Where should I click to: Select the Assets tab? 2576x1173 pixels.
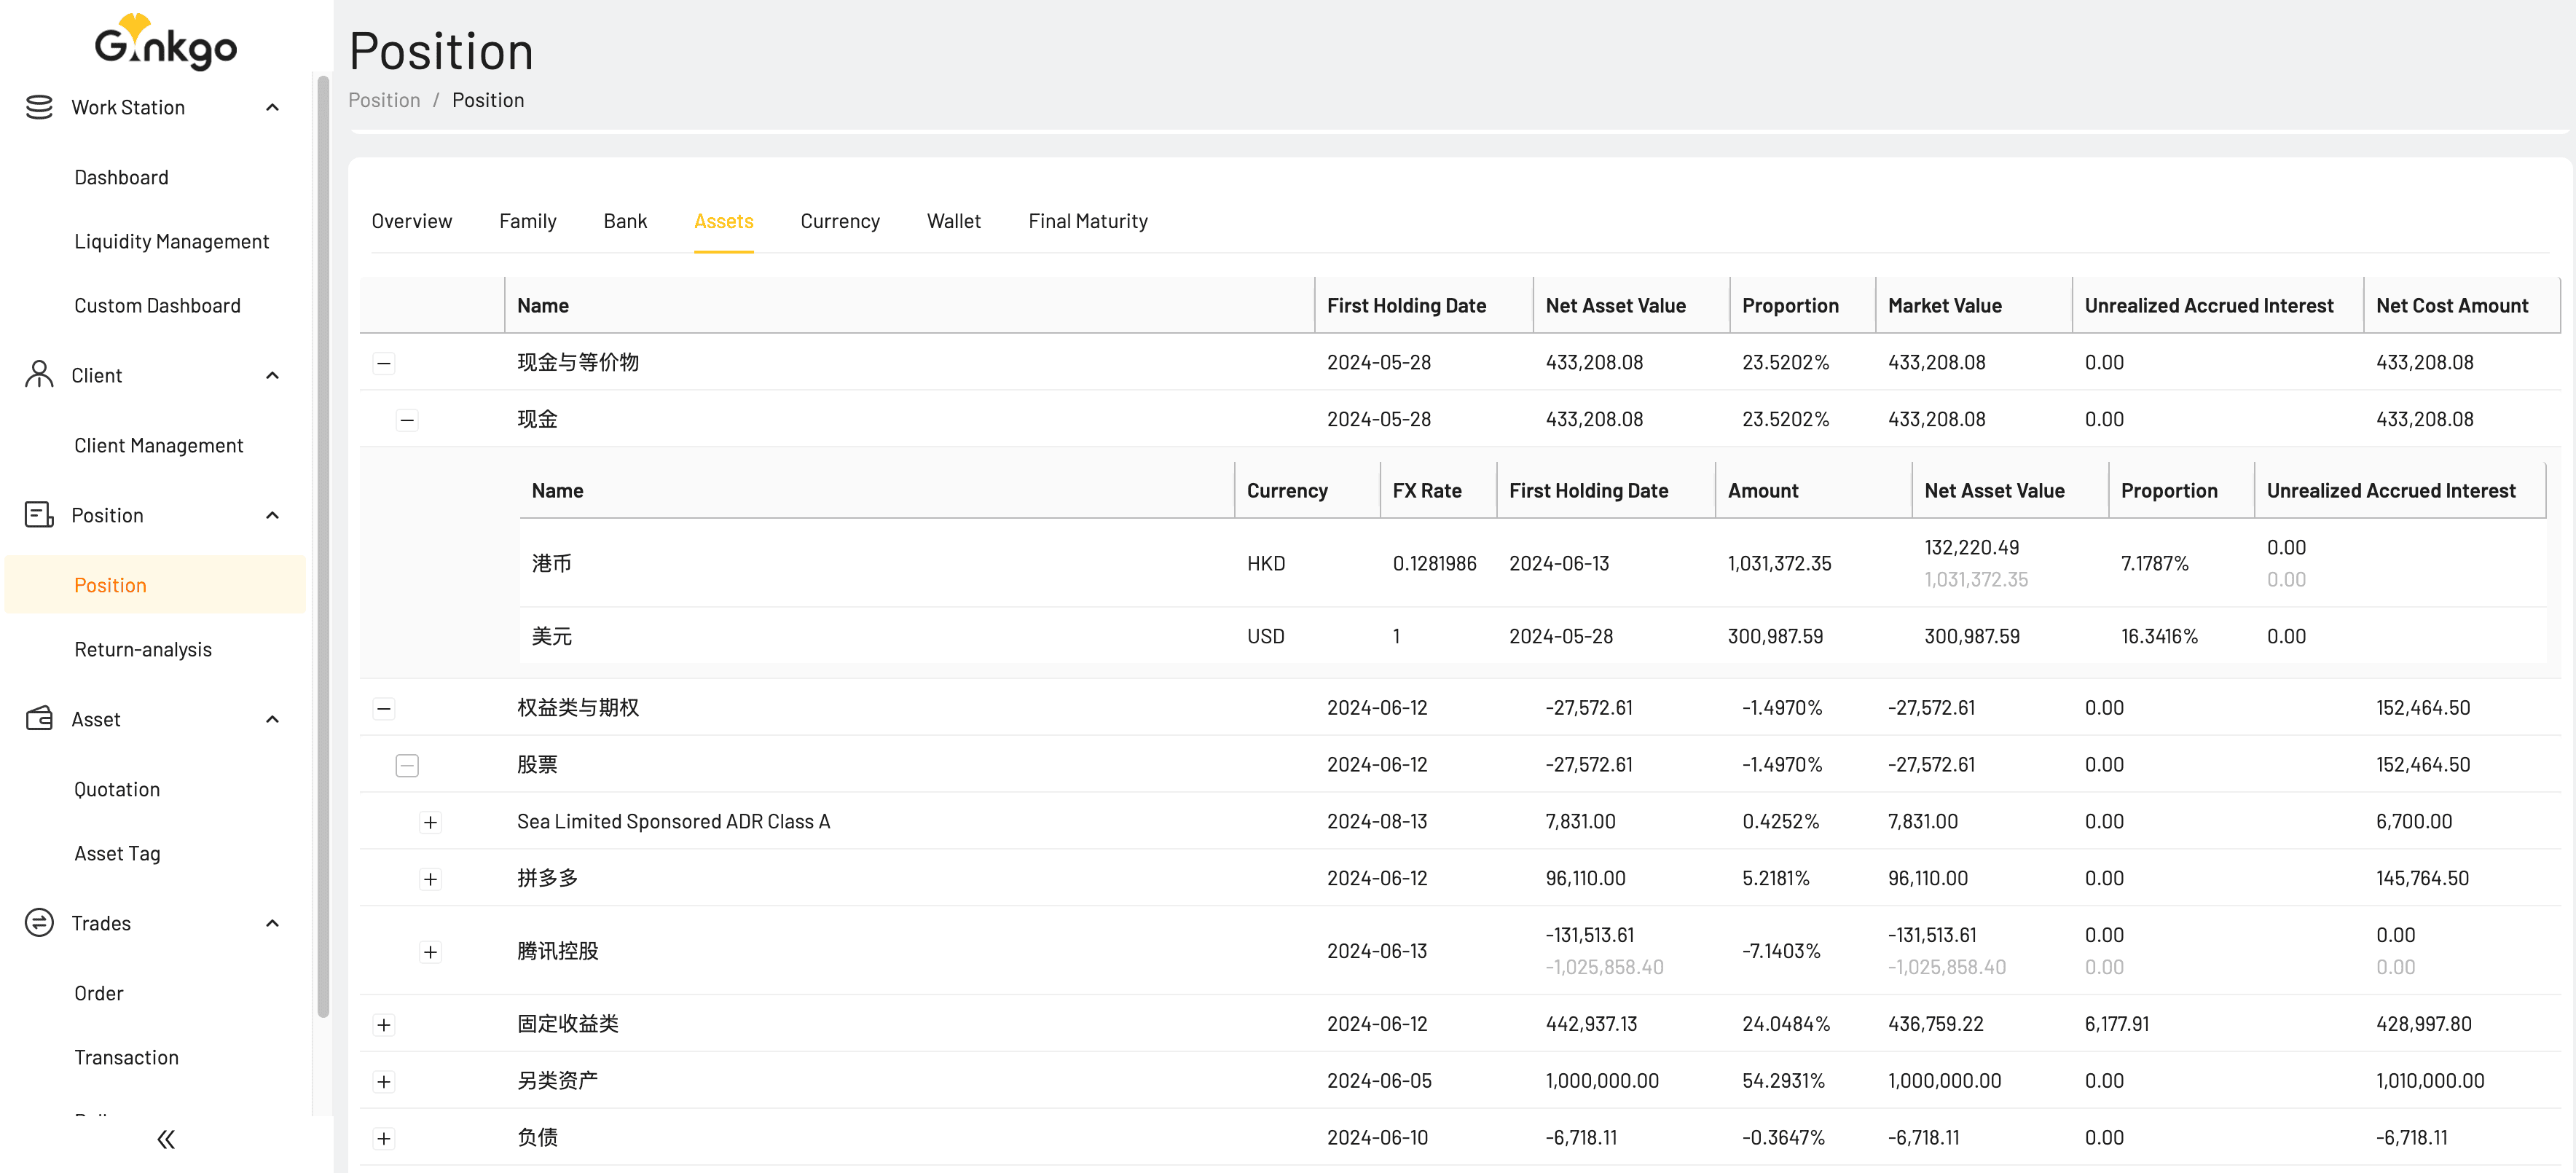click(724, 221)
